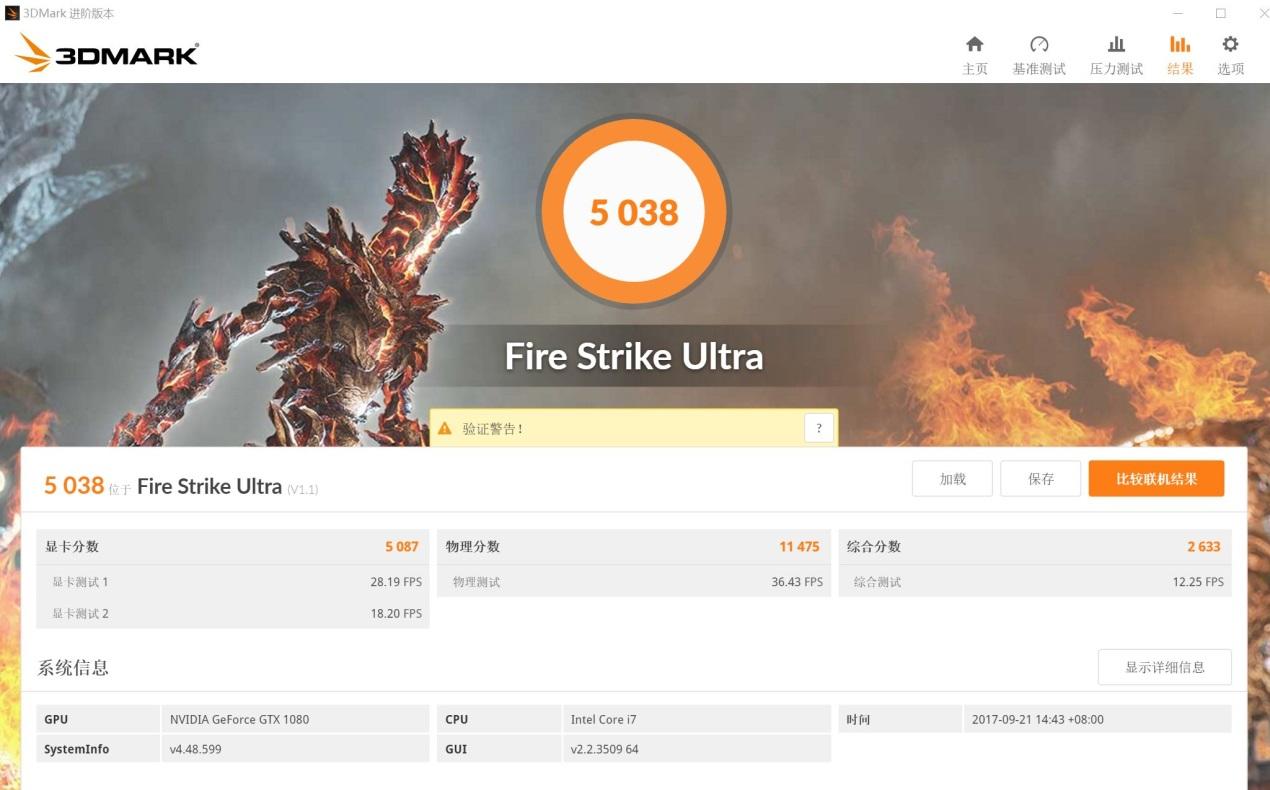
Task: Click the V1.1 version label
Action: coord(303,490)
